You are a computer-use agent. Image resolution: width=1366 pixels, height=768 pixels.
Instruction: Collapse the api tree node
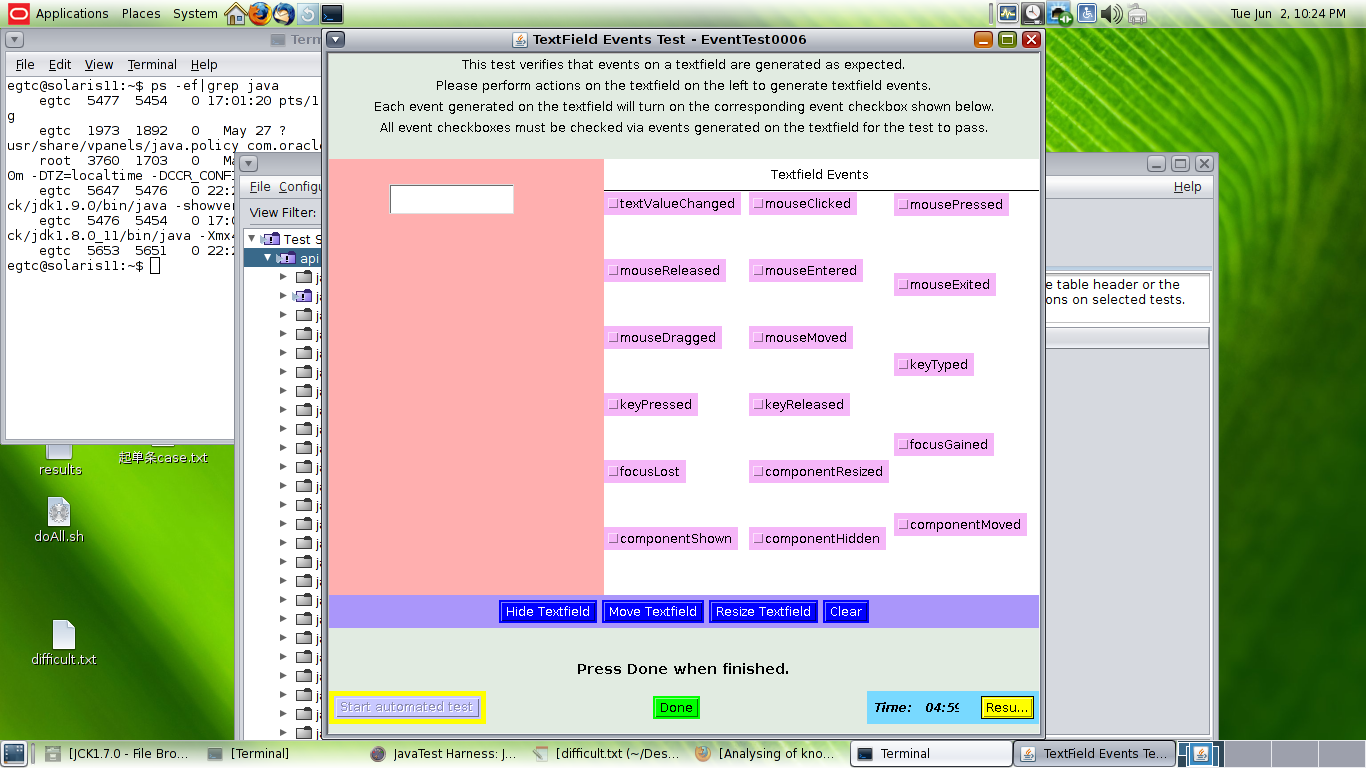tap(268, 258)
